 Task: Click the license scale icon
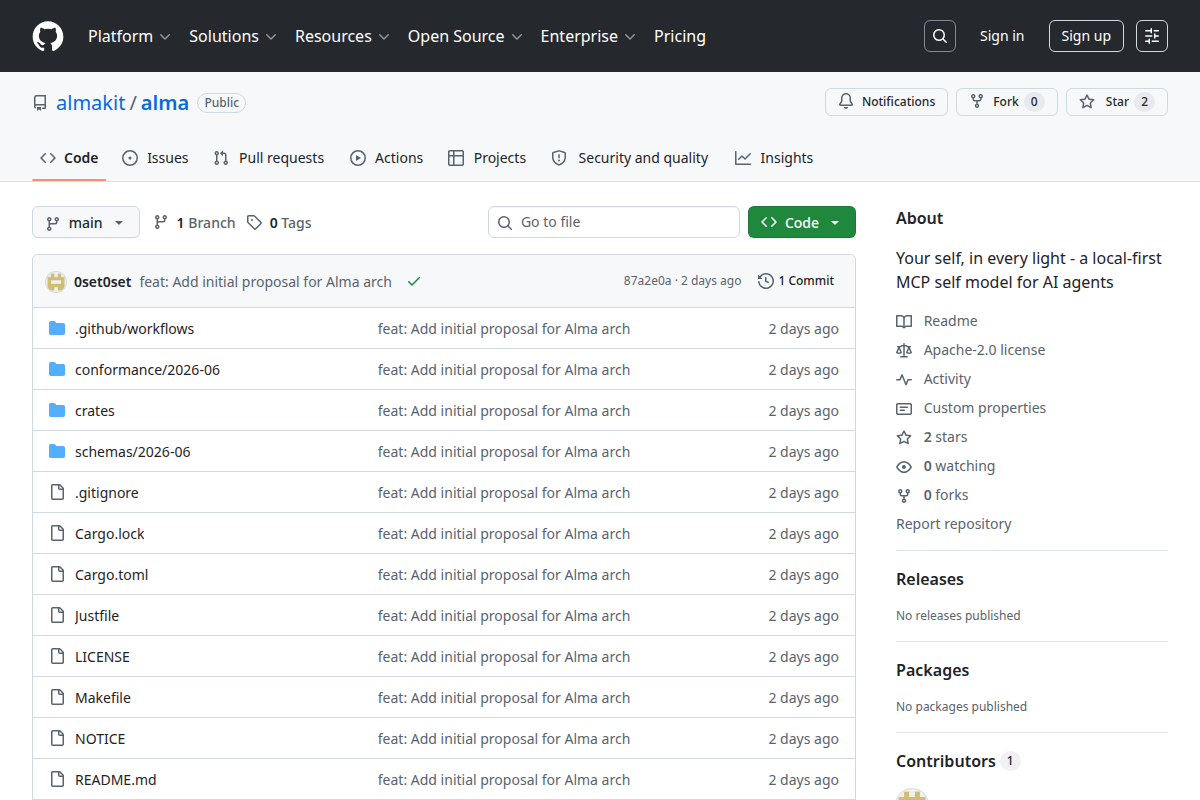pos(904,350)
